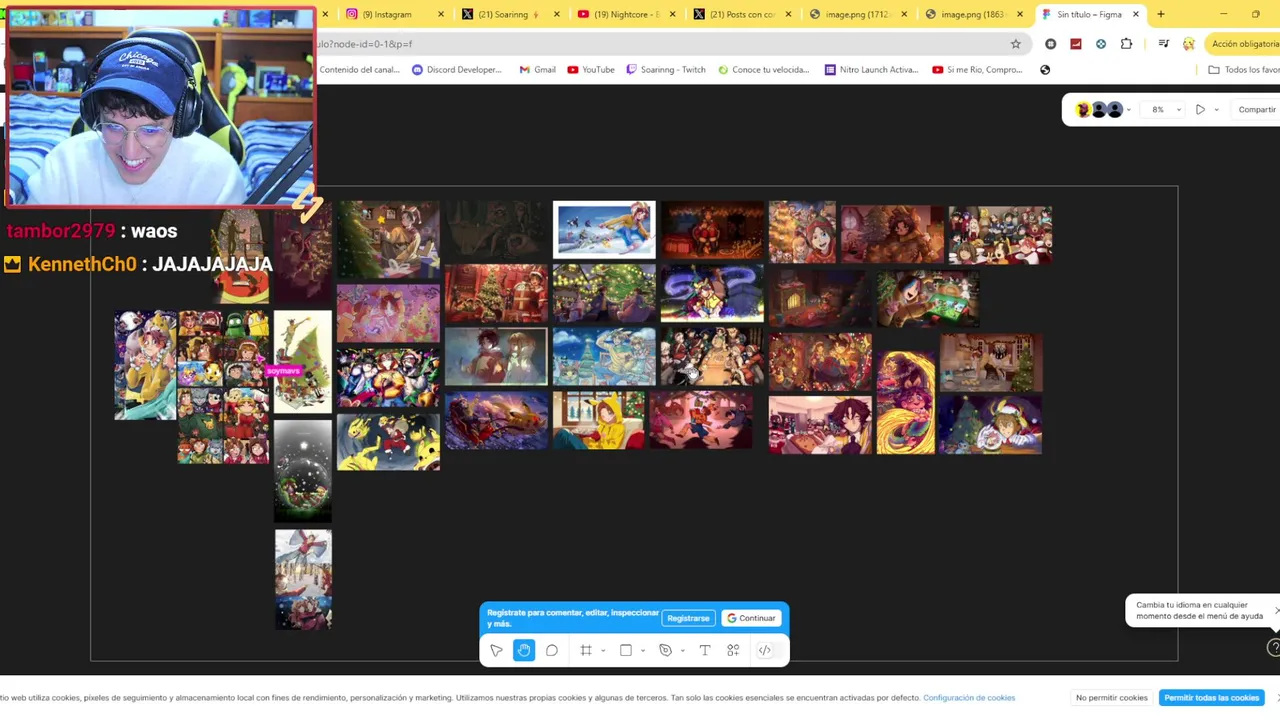Image resolution: width=1280 pixels, height=720 pixels.
Task: Toggle Dev Mode code switch
Action: coord(765,650)
